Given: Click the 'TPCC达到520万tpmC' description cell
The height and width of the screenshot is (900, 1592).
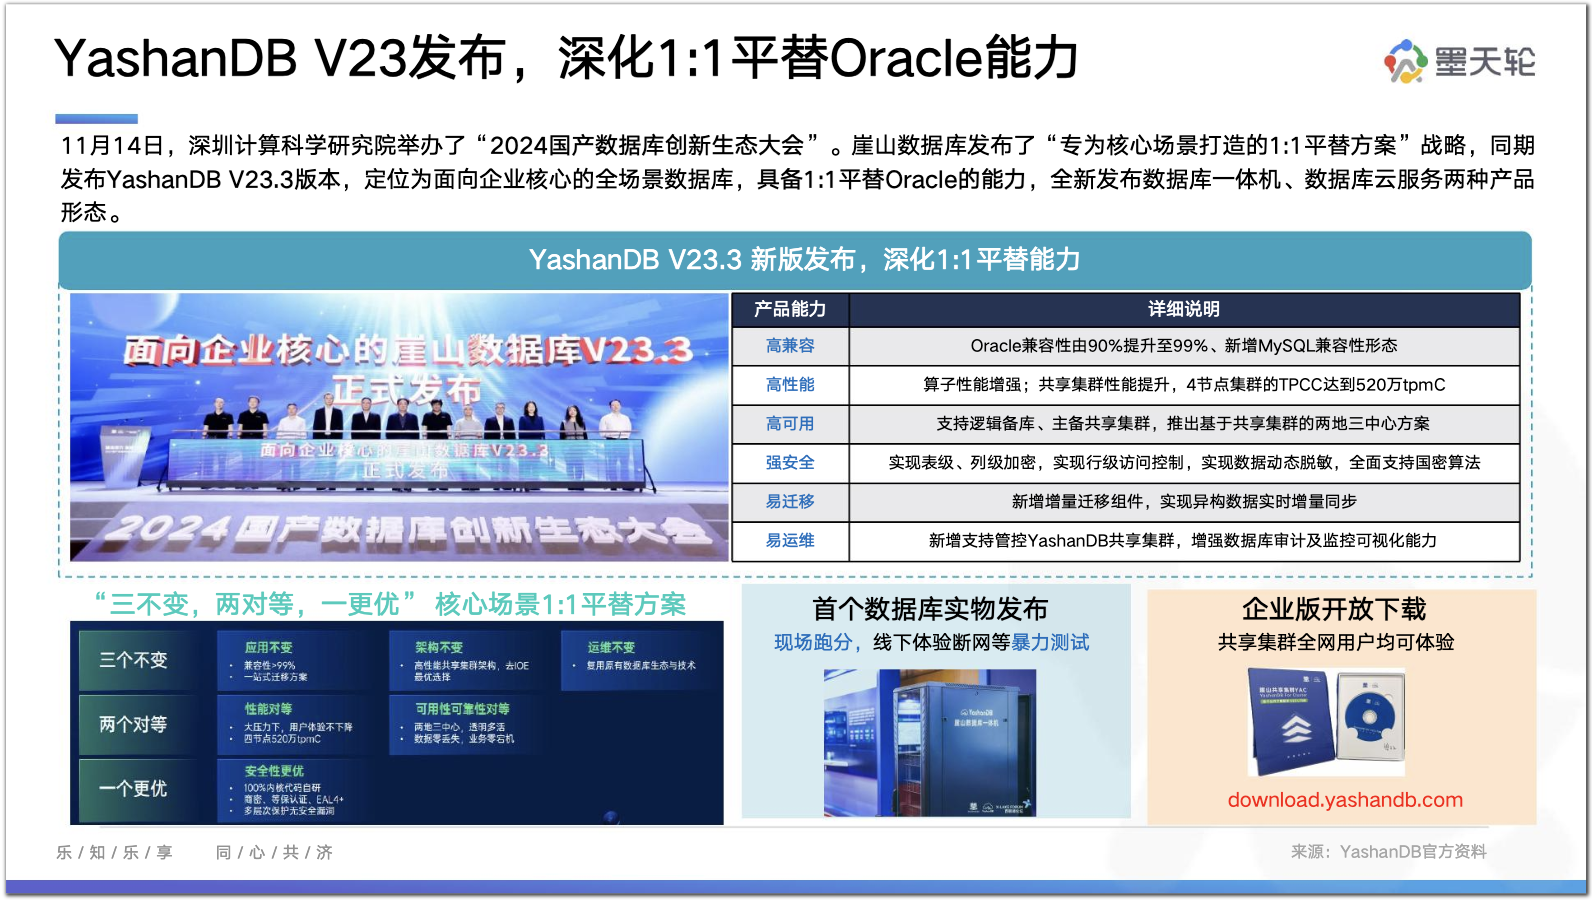Looking at the screenshot, I should coord(1184,385).
